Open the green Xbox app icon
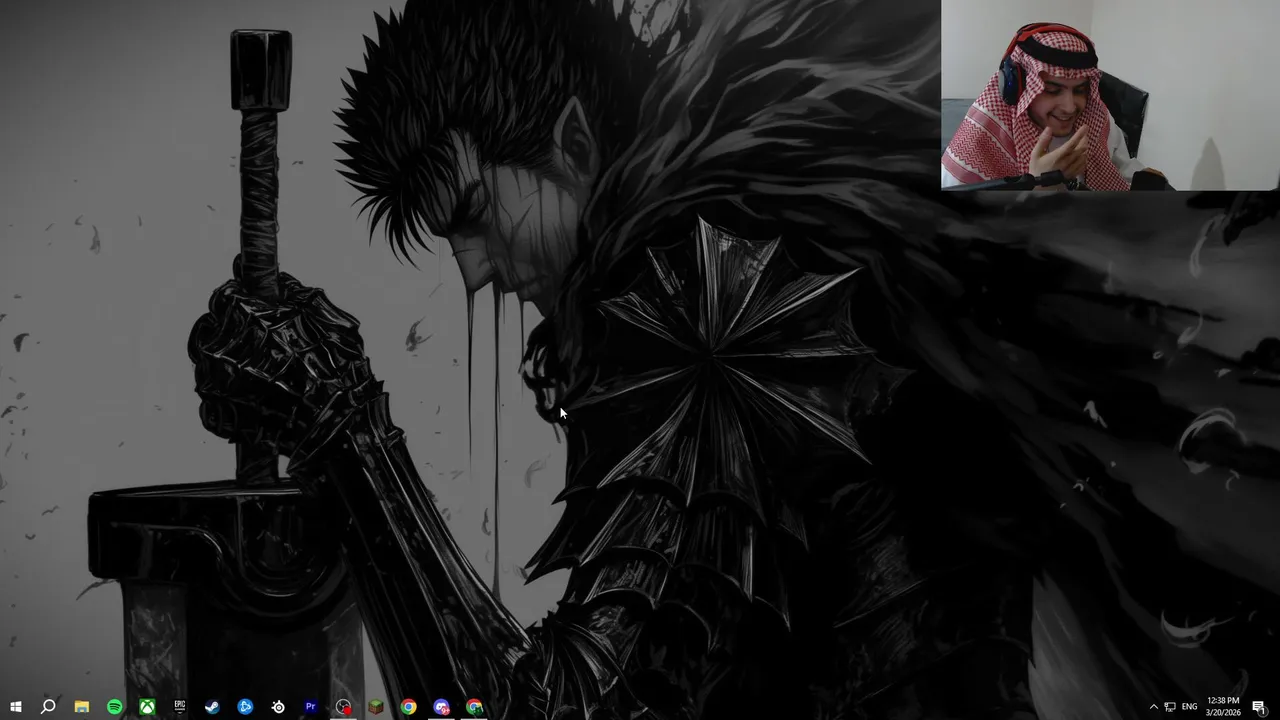The width and height of the screenshot is (1280, 720). coord(147,707)
